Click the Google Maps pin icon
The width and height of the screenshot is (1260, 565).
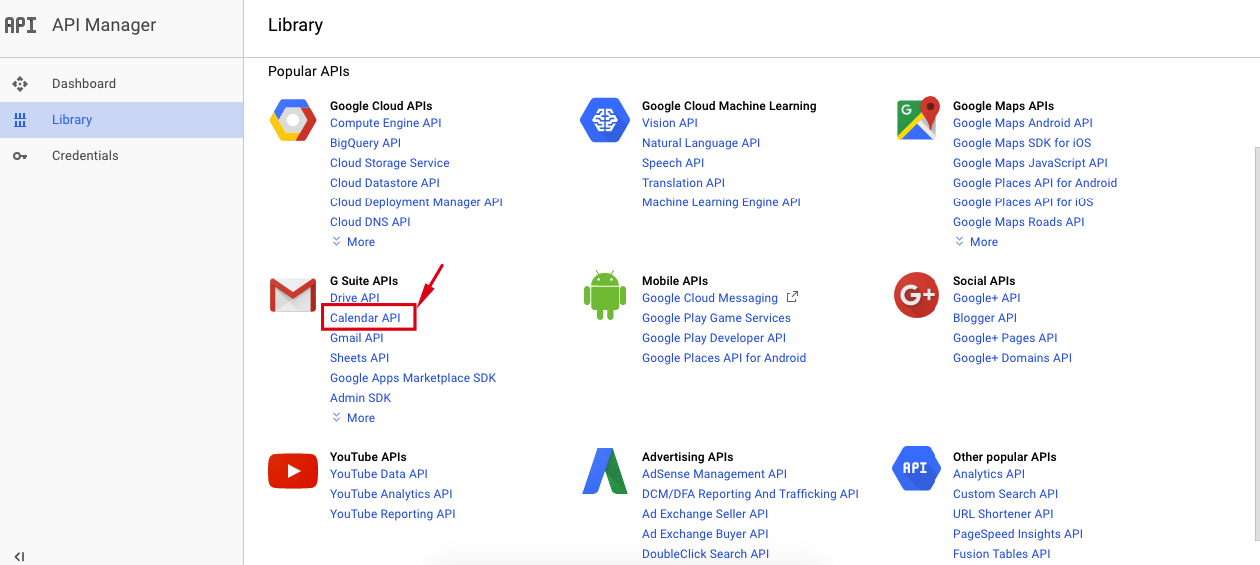coord(917,119)
